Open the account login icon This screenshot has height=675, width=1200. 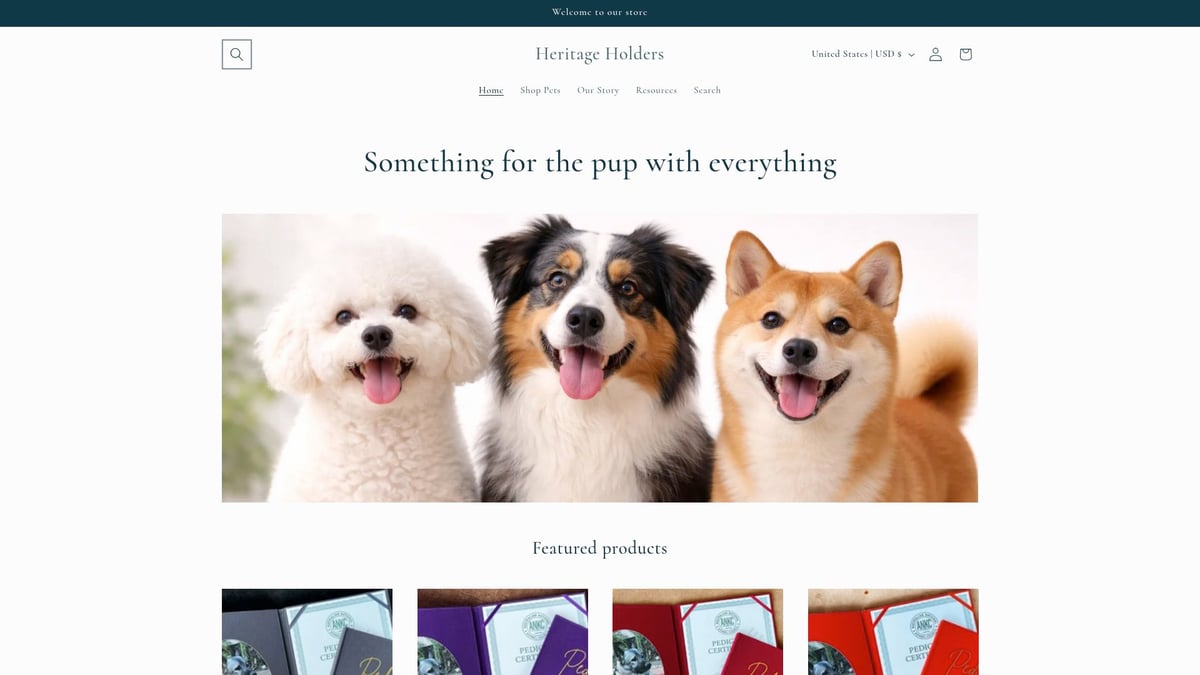935,54
